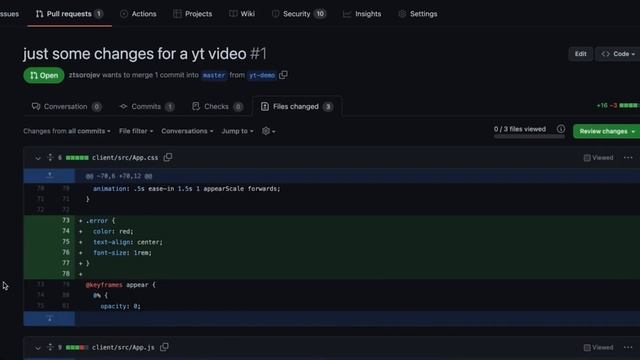This screenshot has width=640, height=360.
Task: Click added line 'font-size: 1rem;'
Action: pos(122,253)
